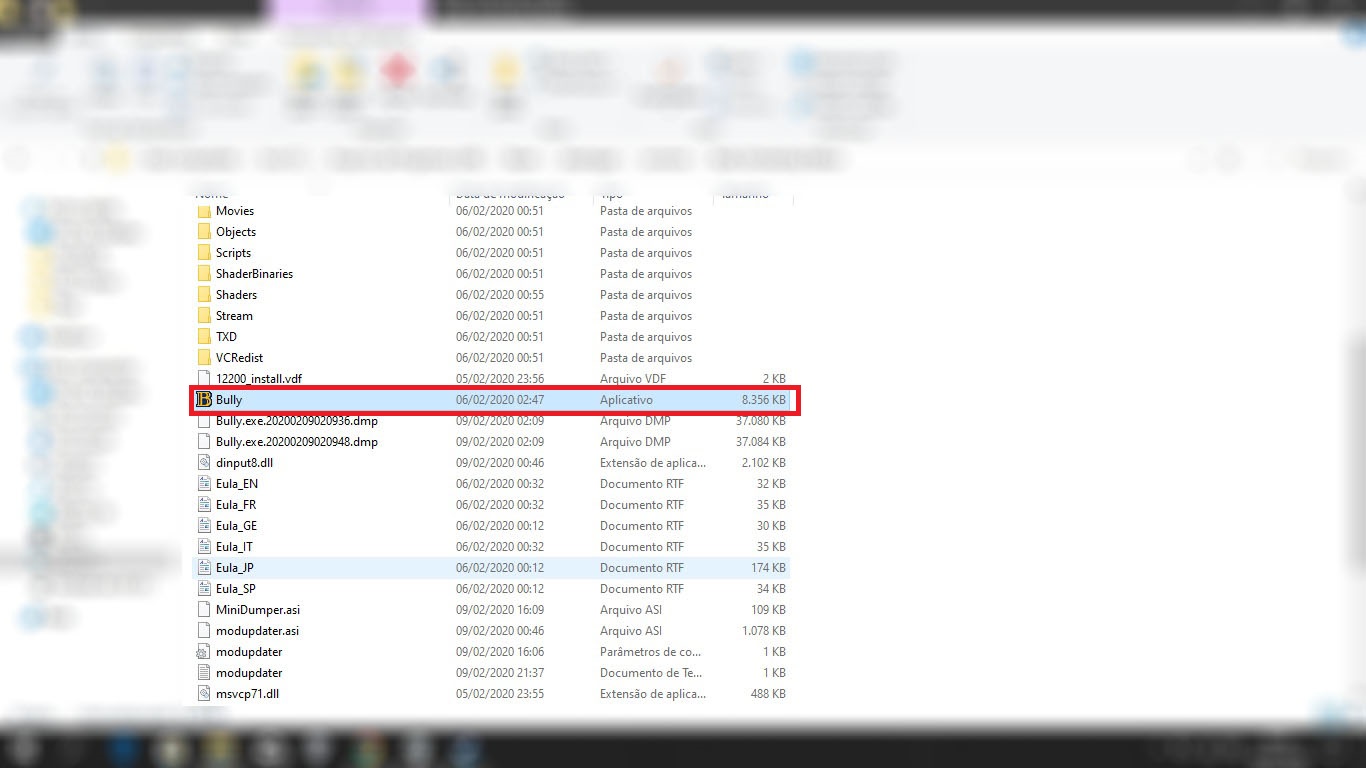Select the file name "Eula_JP"
The image size is (1366, 768).
235,568
